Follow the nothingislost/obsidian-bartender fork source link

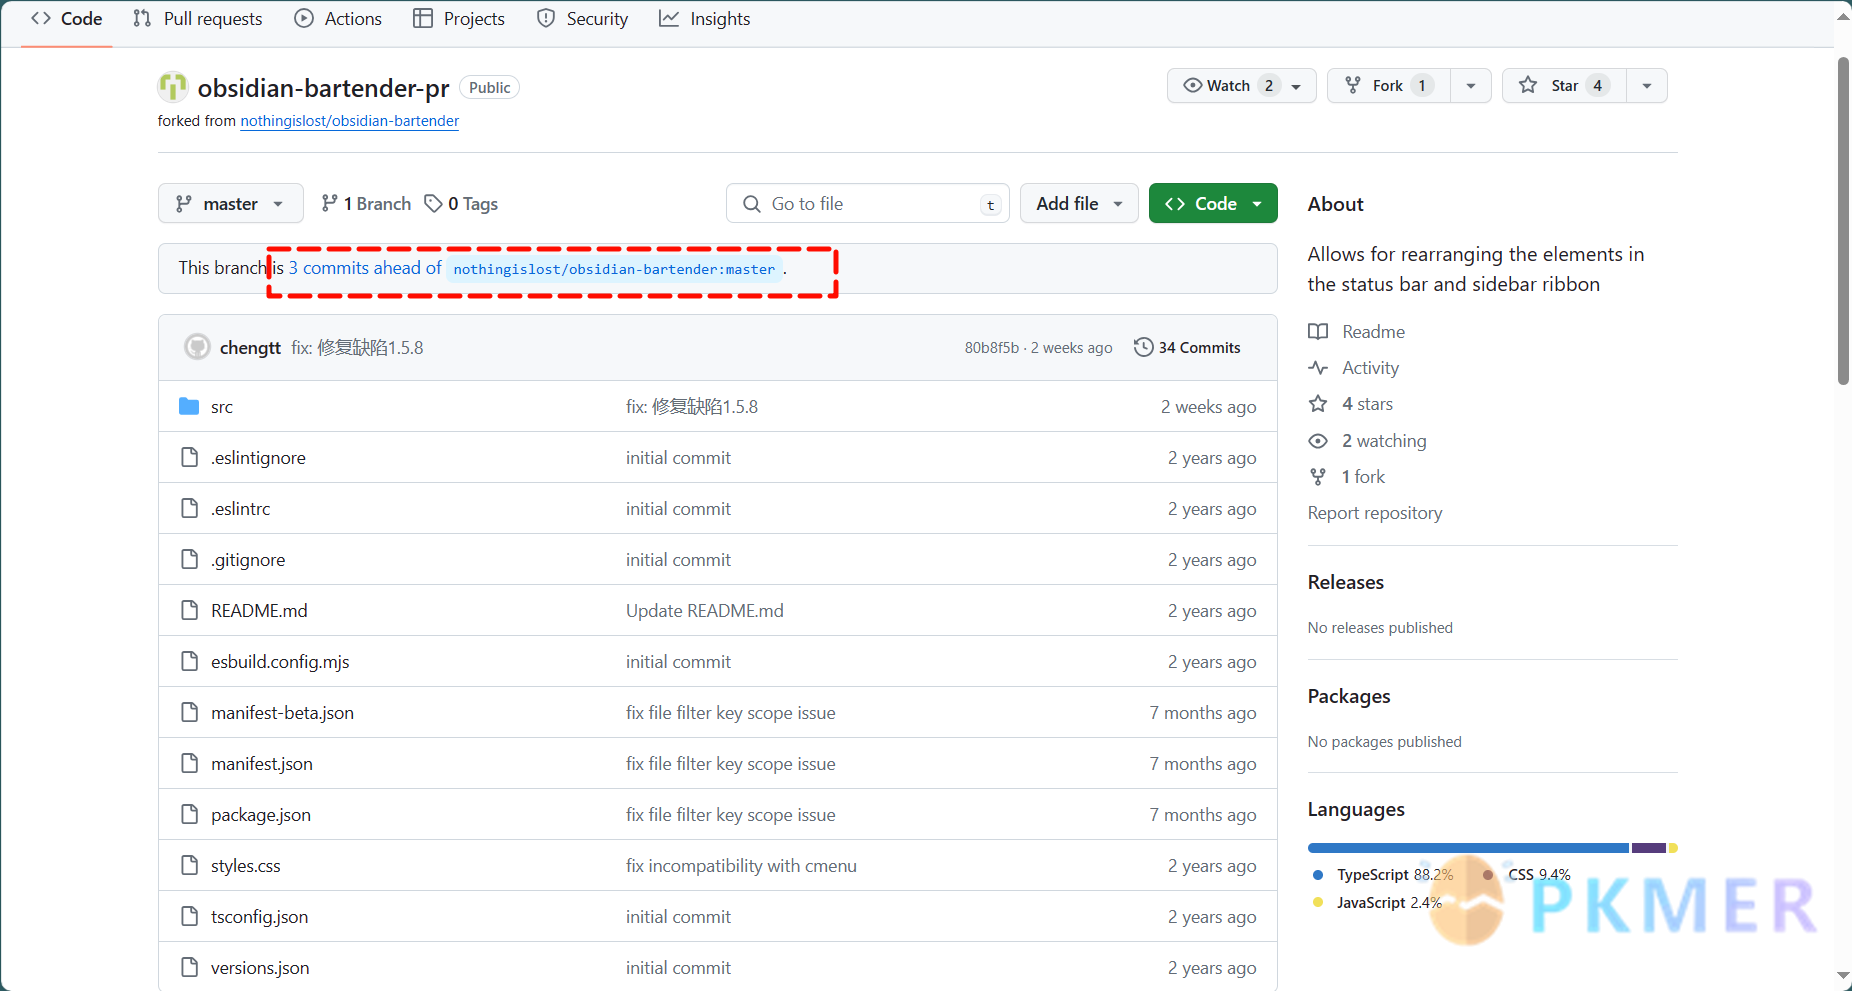[349, 121]
